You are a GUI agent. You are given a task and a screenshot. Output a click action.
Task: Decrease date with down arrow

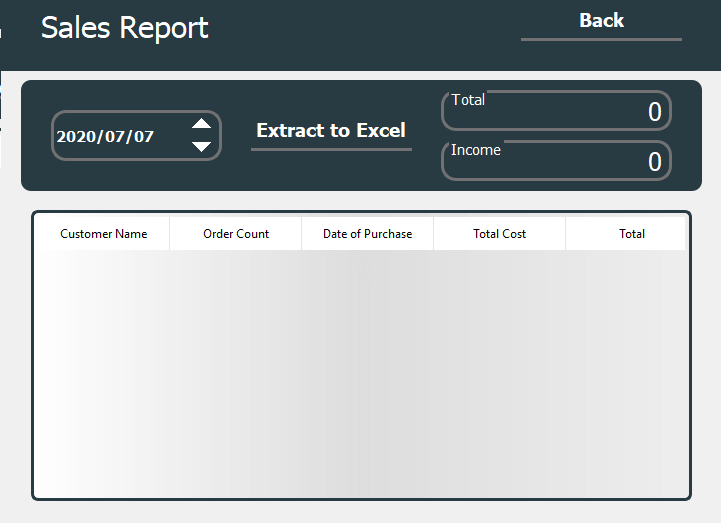click(x=201, y=147)
